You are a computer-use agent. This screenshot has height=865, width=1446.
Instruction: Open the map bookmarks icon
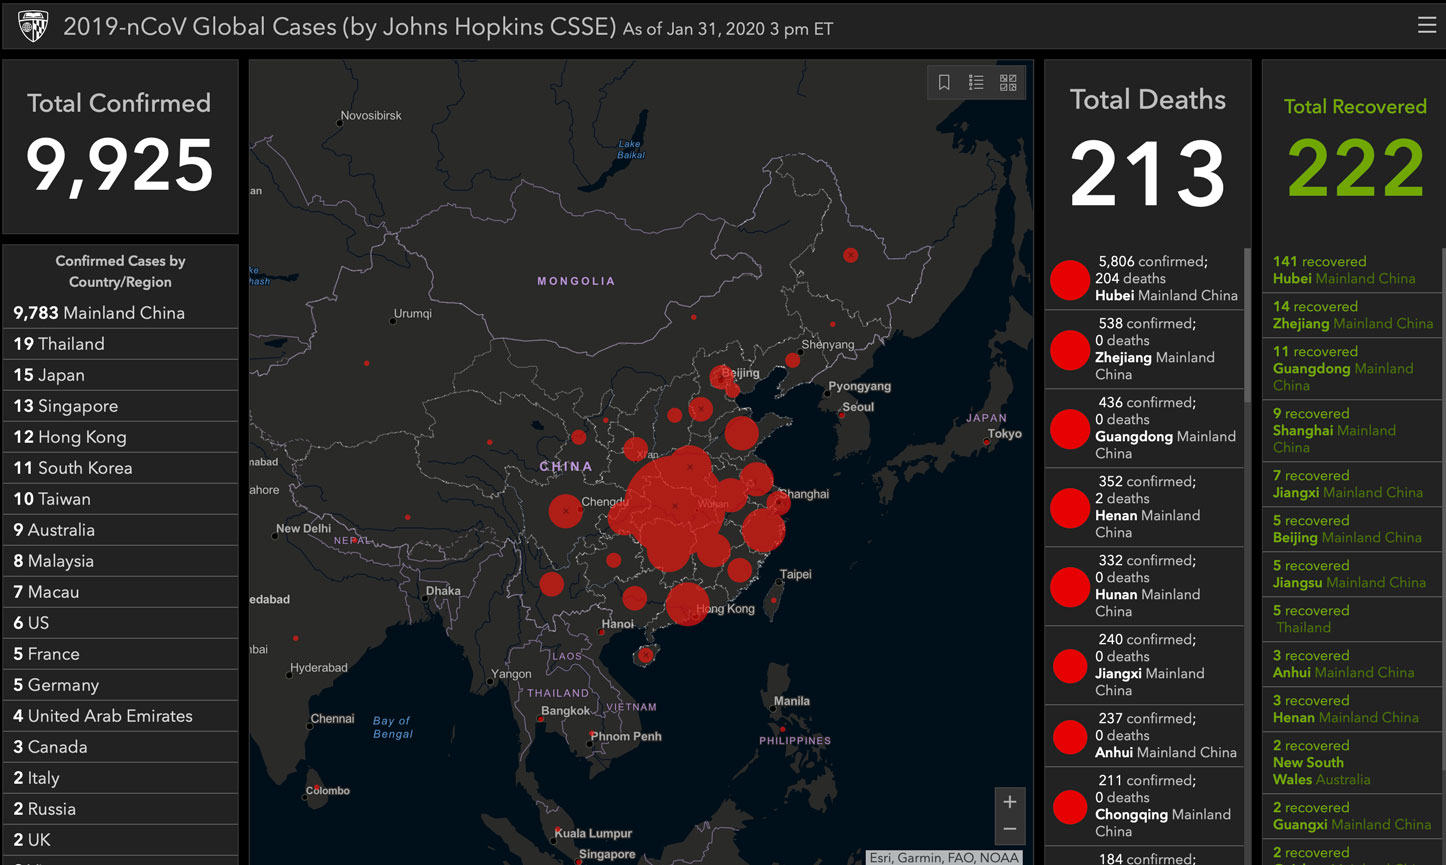click(944, 83)
